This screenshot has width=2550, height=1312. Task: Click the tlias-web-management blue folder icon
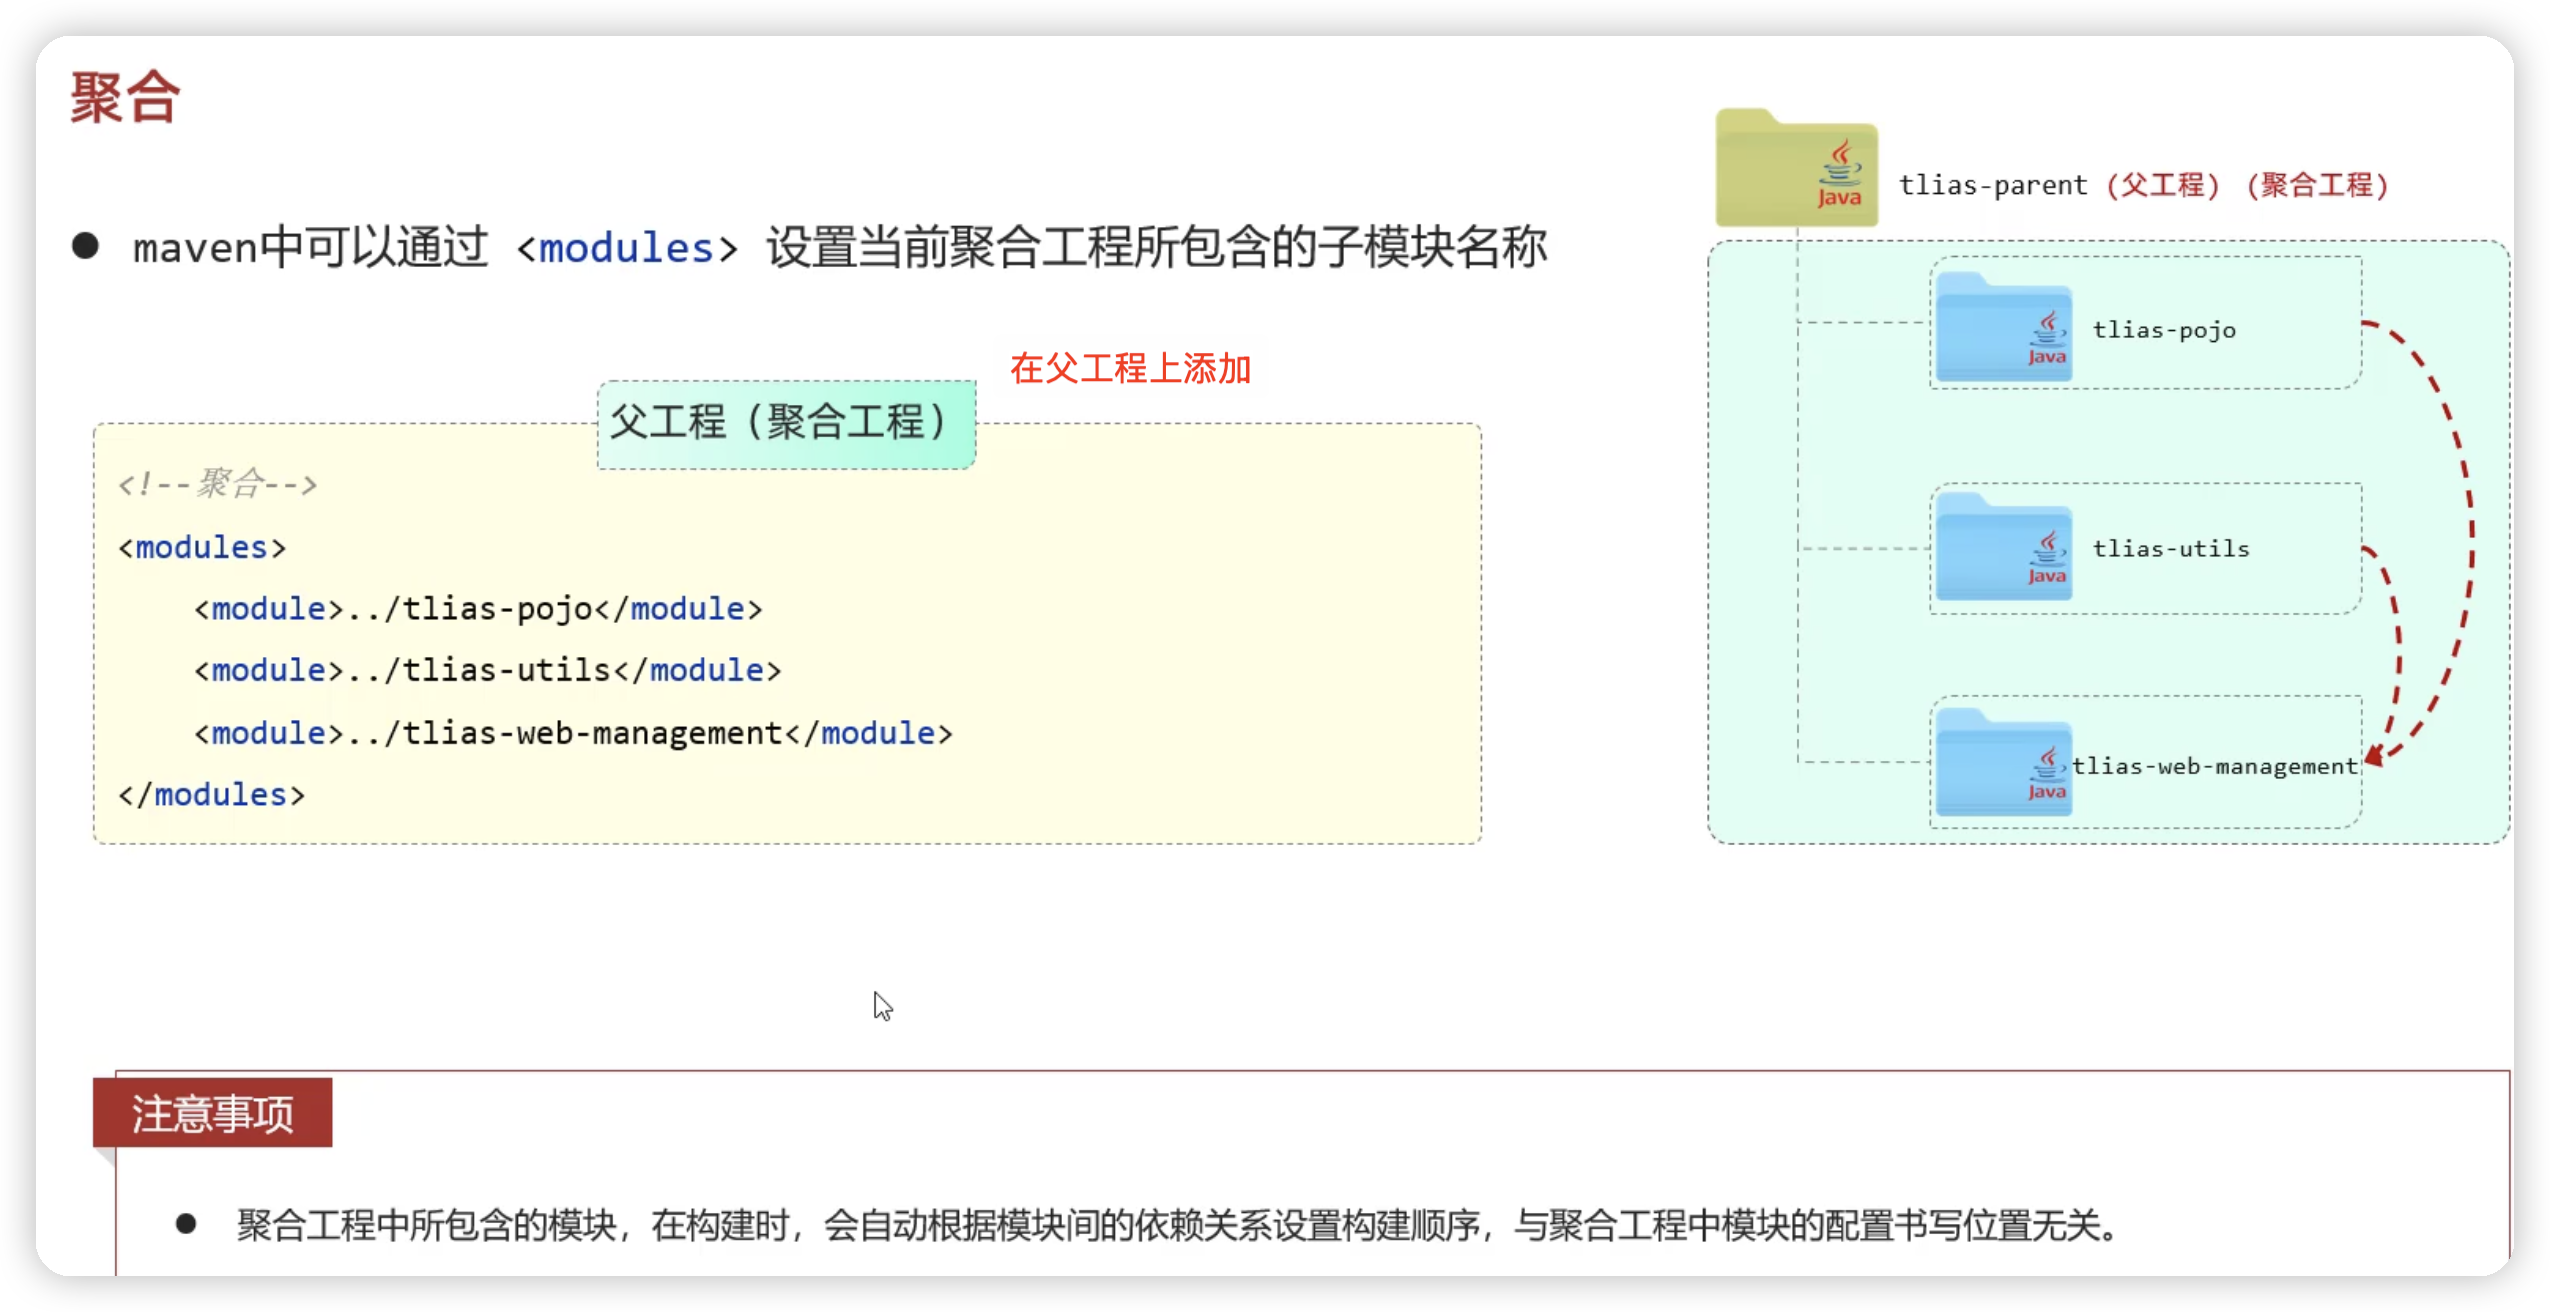(x=2003, y=763)
